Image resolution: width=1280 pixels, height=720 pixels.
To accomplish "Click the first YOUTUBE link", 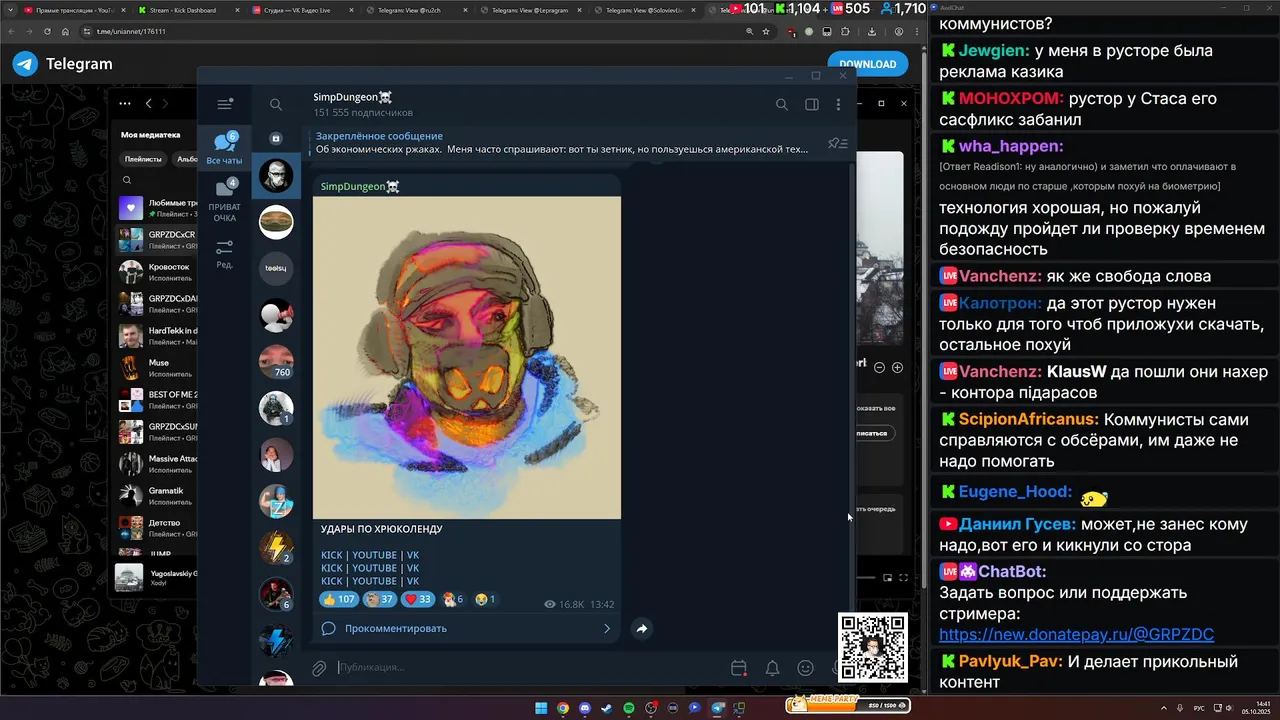I will (x=374, y=555).
